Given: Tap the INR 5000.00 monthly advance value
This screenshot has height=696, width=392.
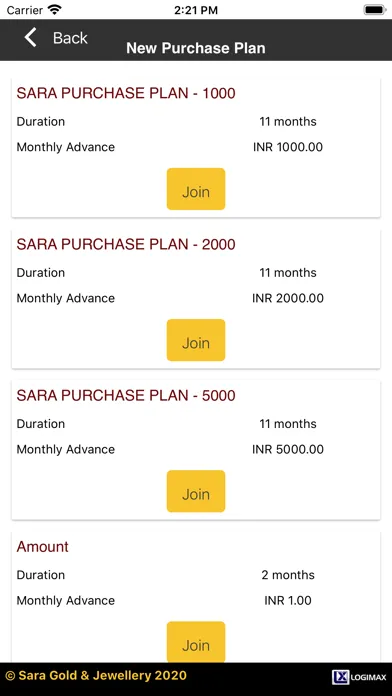Looking at the screenshot, I should coord(288,449).
